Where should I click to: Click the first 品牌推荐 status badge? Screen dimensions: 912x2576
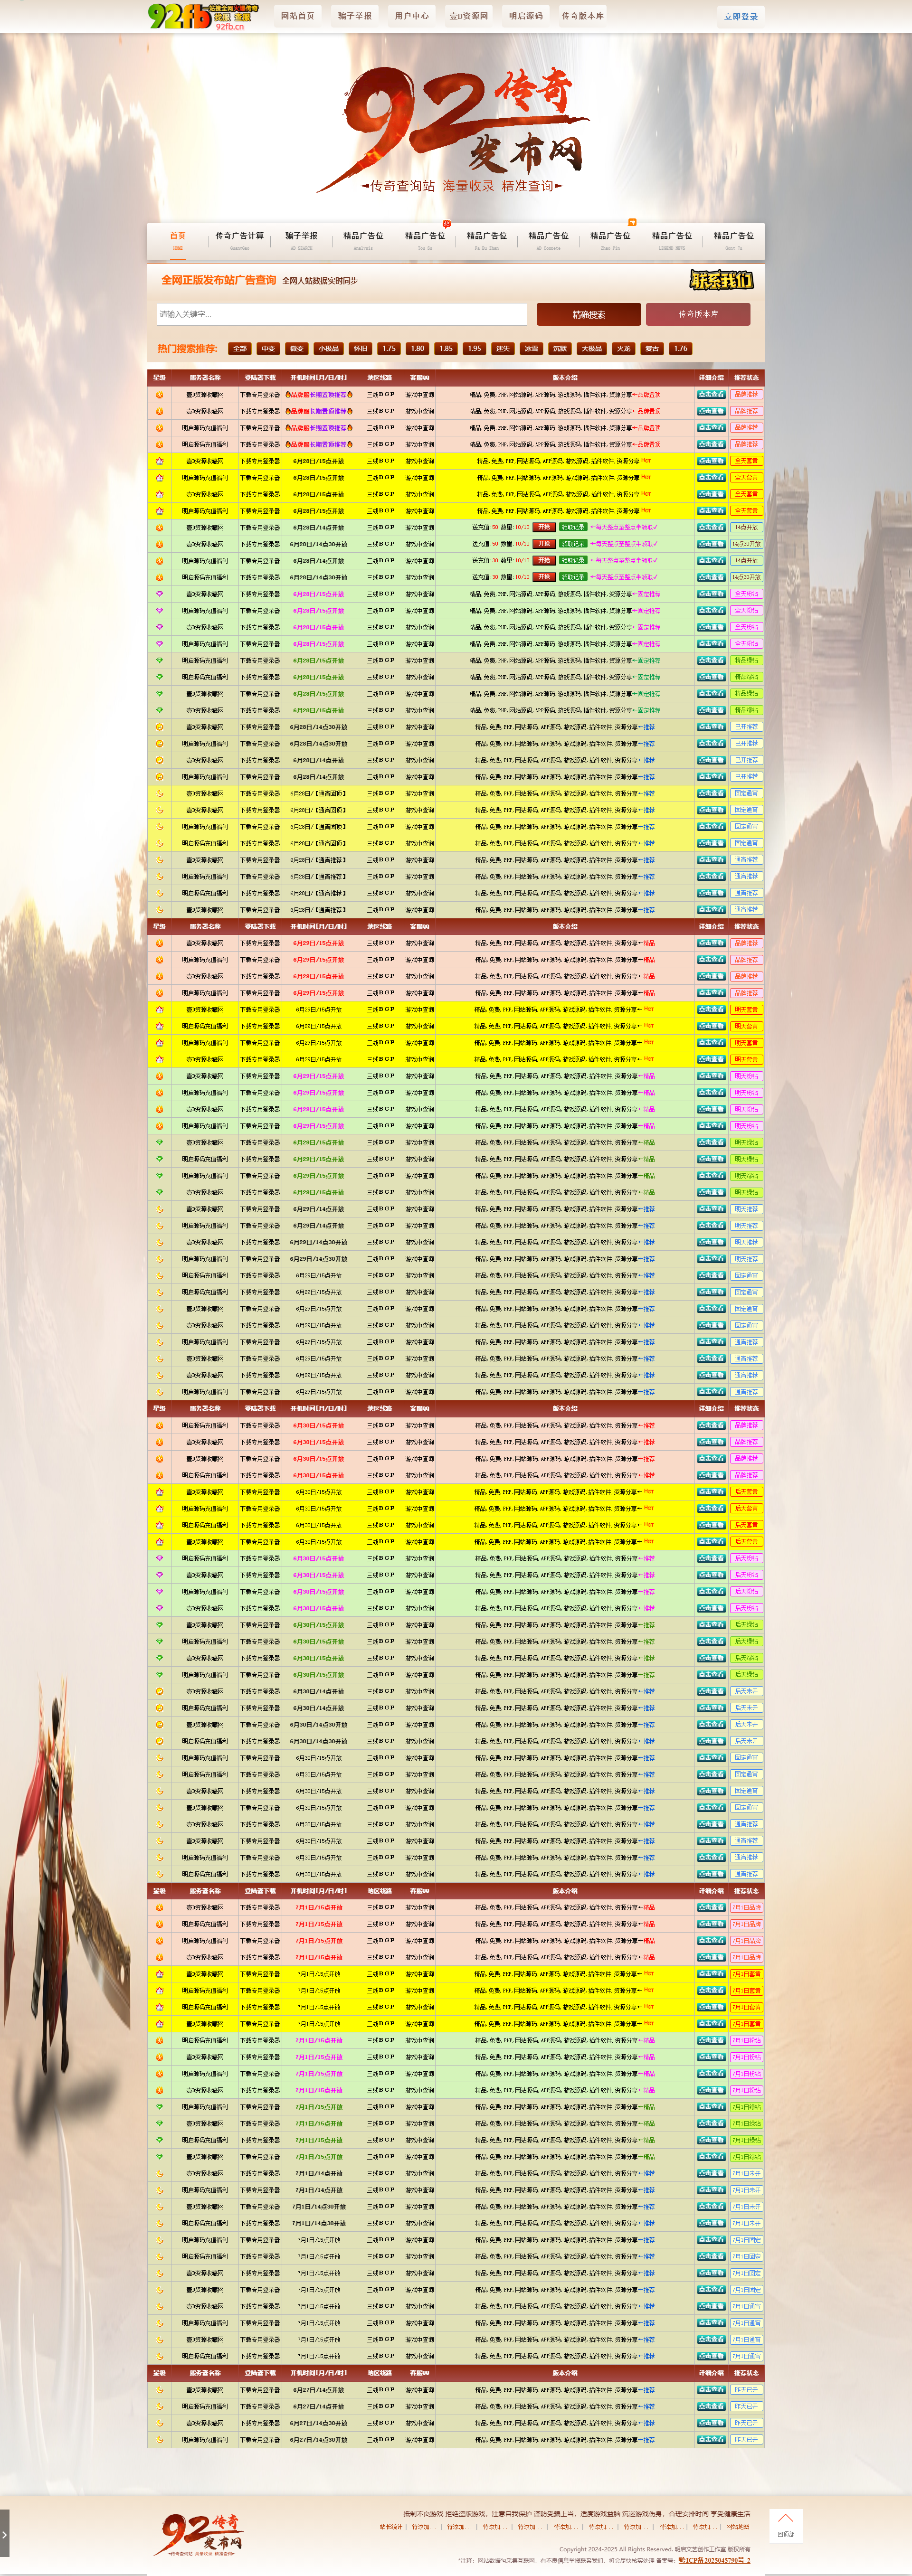coord(746,394)
